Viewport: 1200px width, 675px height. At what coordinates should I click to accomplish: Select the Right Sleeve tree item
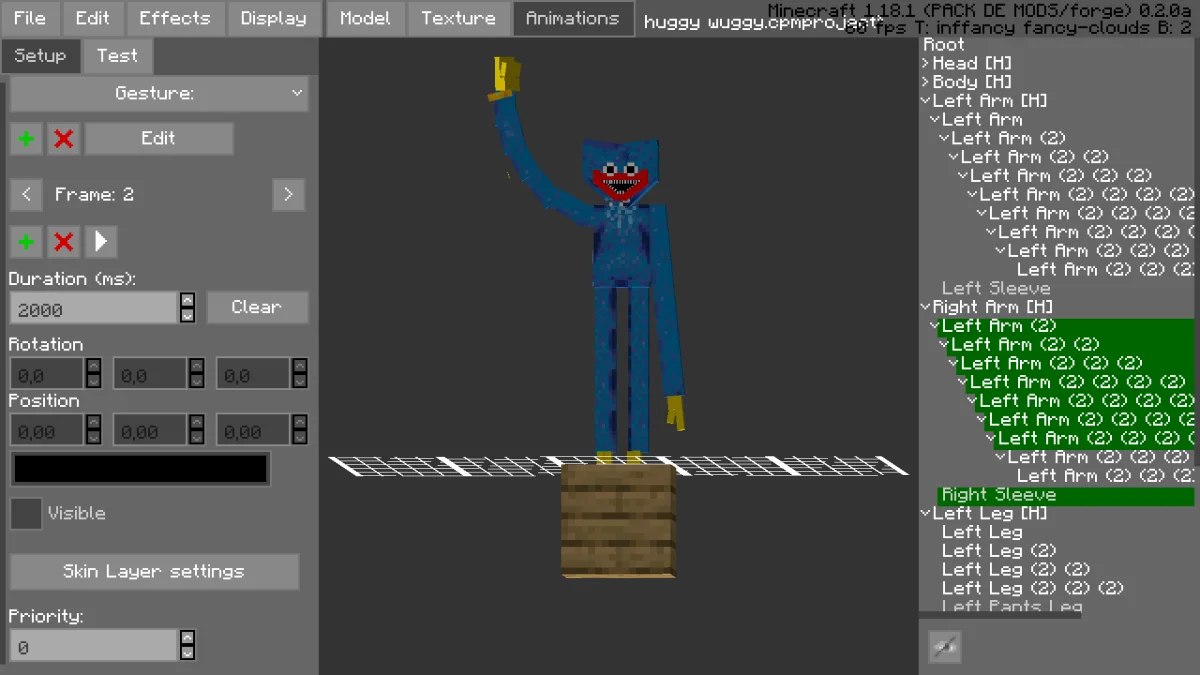[x=999, y=495]
